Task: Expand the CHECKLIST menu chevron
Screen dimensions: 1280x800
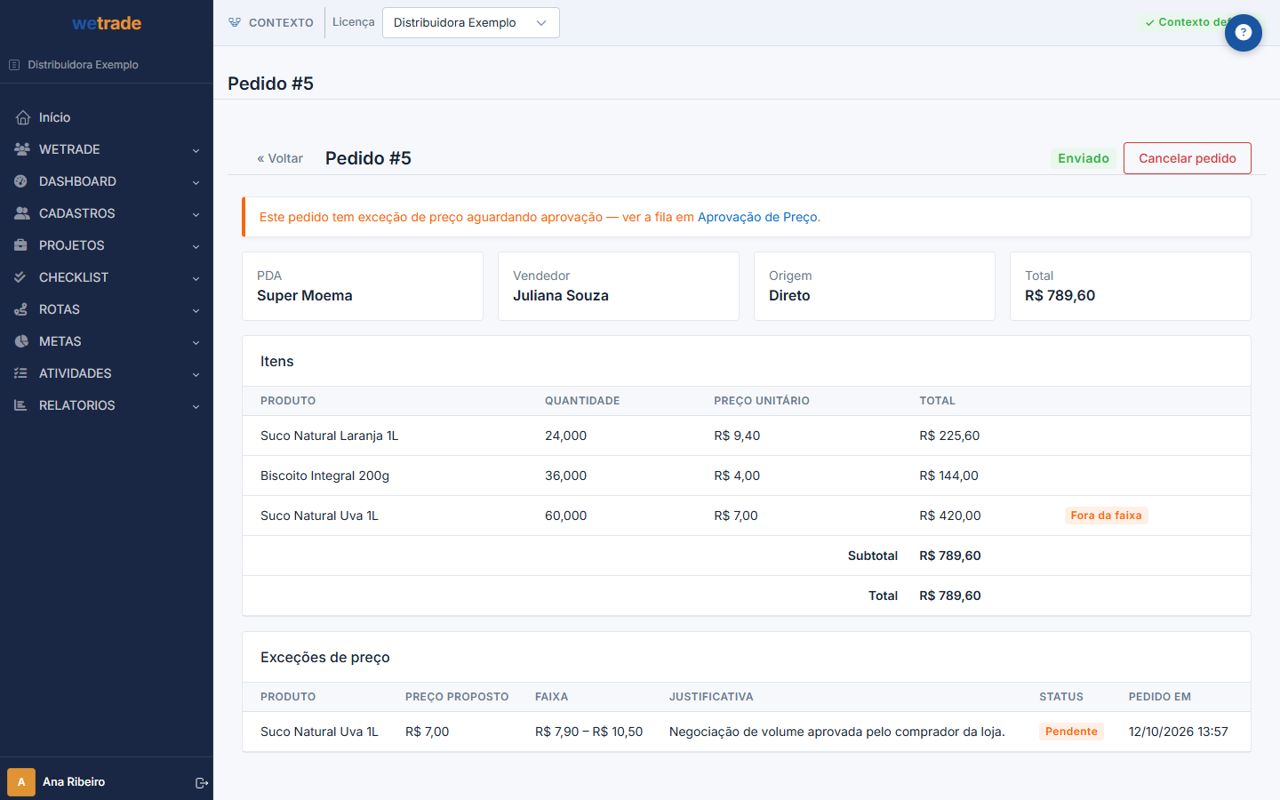Action: click(x=196, y=278)
